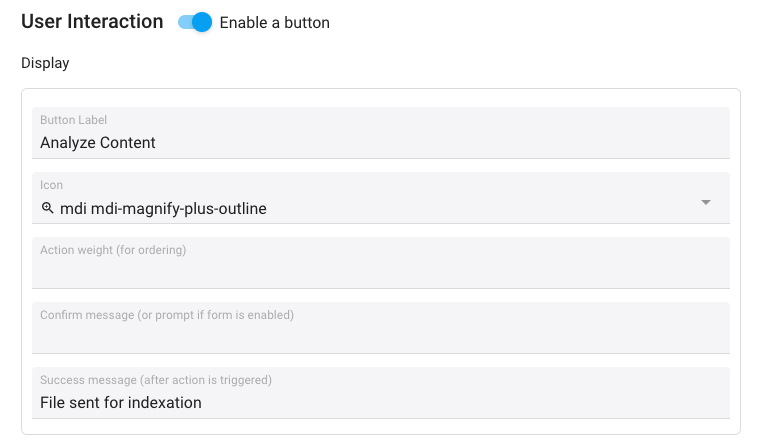The width and height of the screenshot is (761, 443).
Task: Click the 'Icon' field label
Action: [x=51, y=185]
